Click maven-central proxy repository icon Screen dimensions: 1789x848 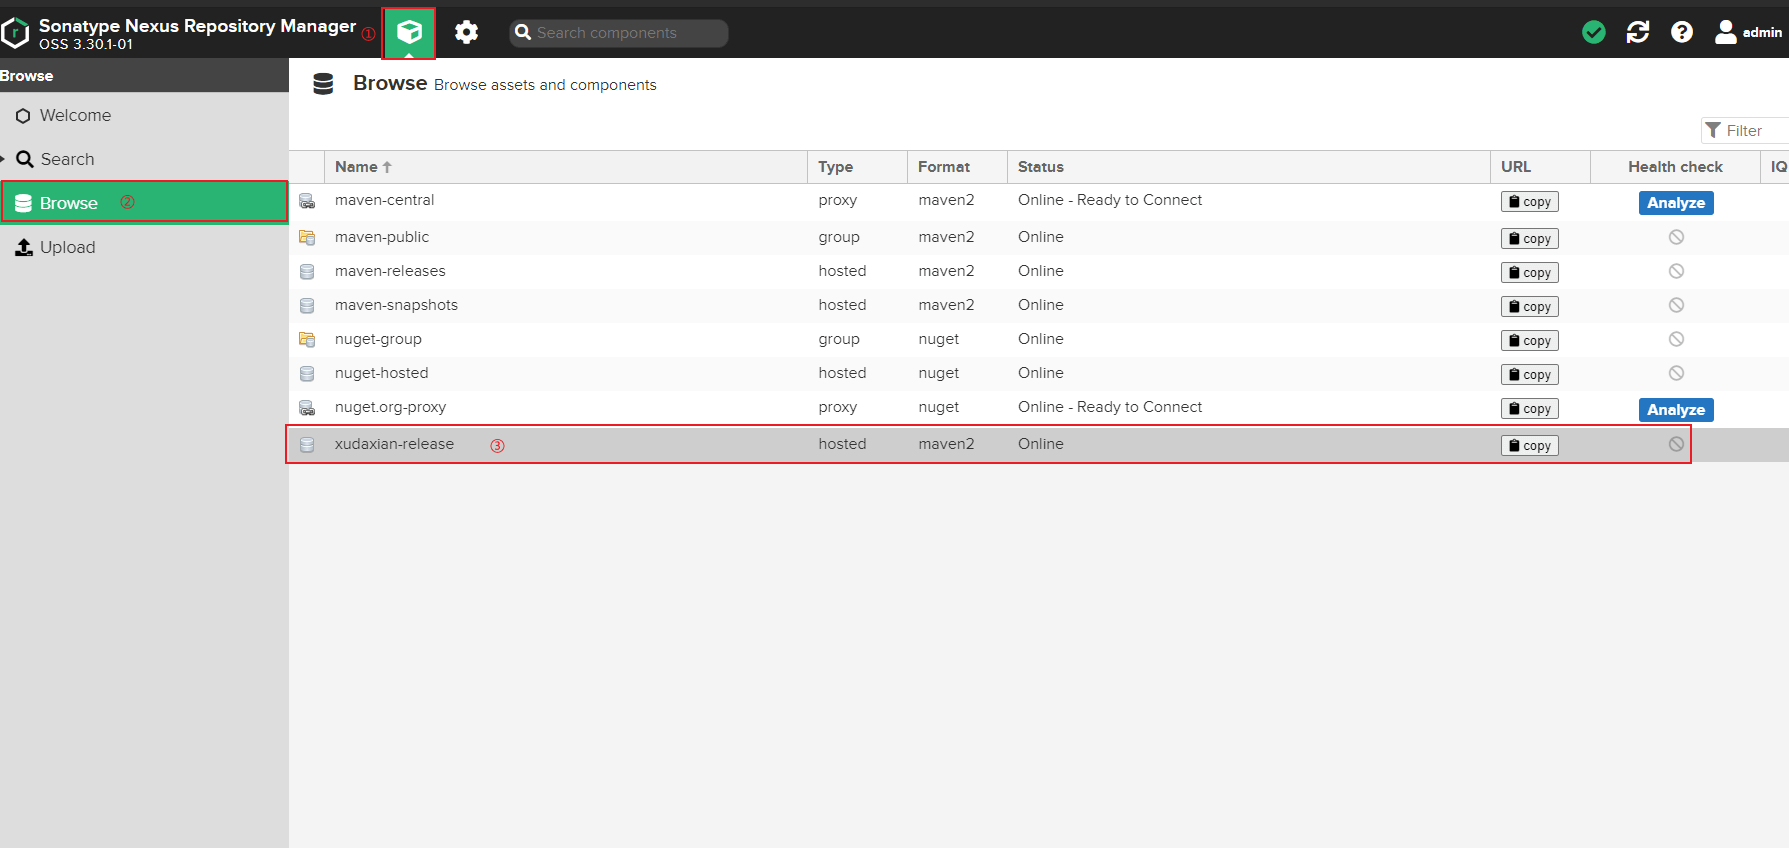pos(307,202)
